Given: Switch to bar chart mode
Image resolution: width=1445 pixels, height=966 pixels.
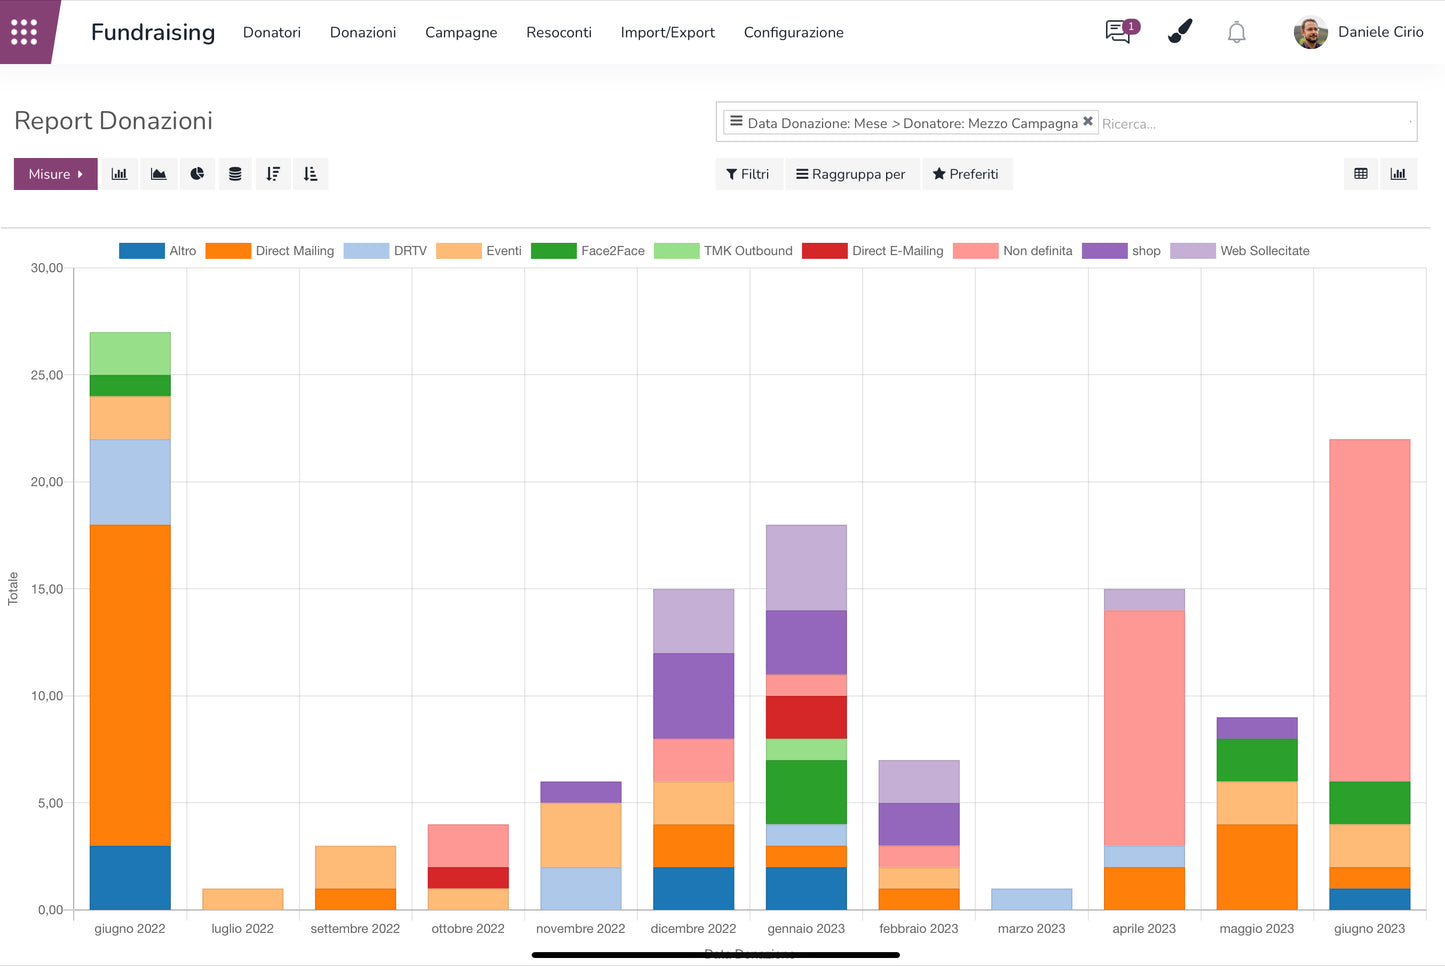Looking at the screenshot, I should (120, 174).
